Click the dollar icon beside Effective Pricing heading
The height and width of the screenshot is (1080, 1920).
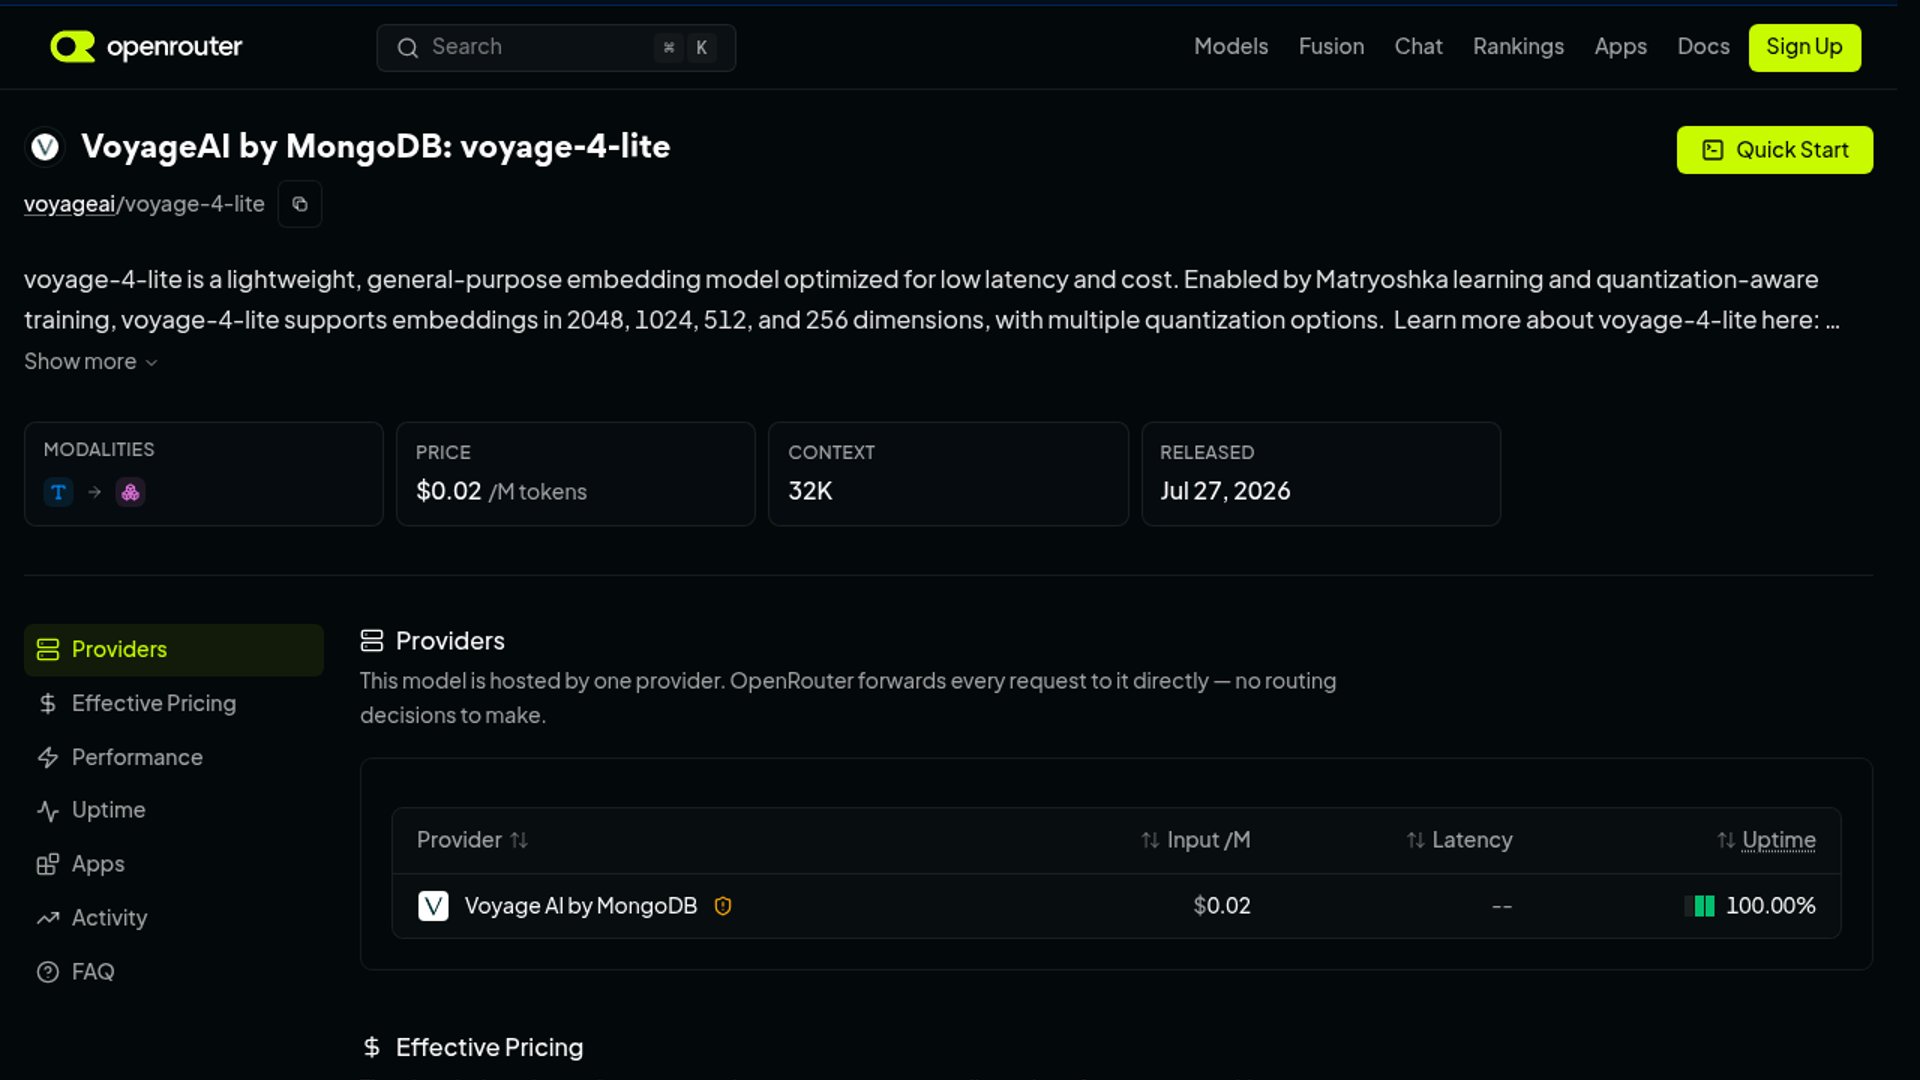coord(372,1047)
